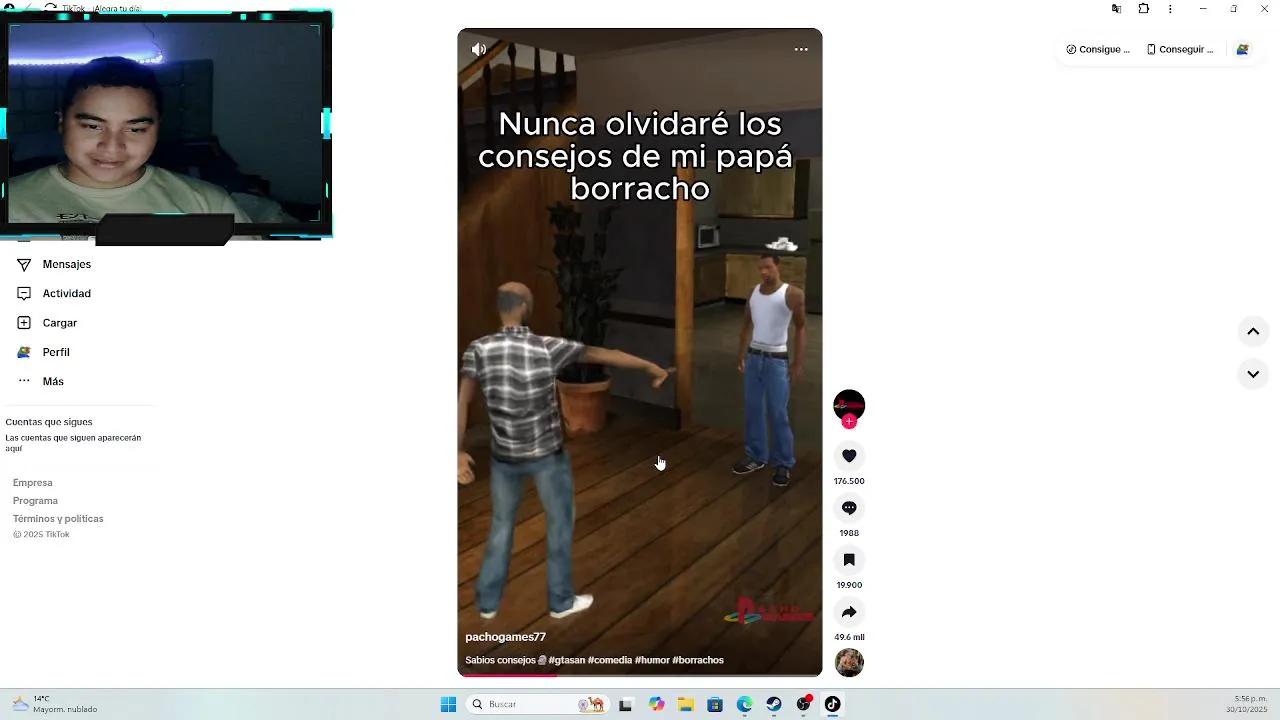Open the three-dot video options menu
The image size is (1280, 720).
(801, 49)
